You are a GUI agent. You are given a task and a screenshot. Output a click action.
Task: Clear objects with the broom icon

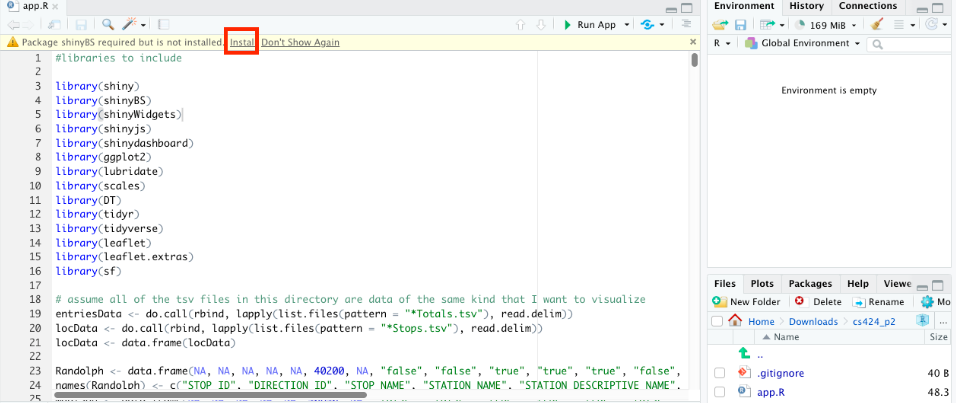(x=876, y=24)
